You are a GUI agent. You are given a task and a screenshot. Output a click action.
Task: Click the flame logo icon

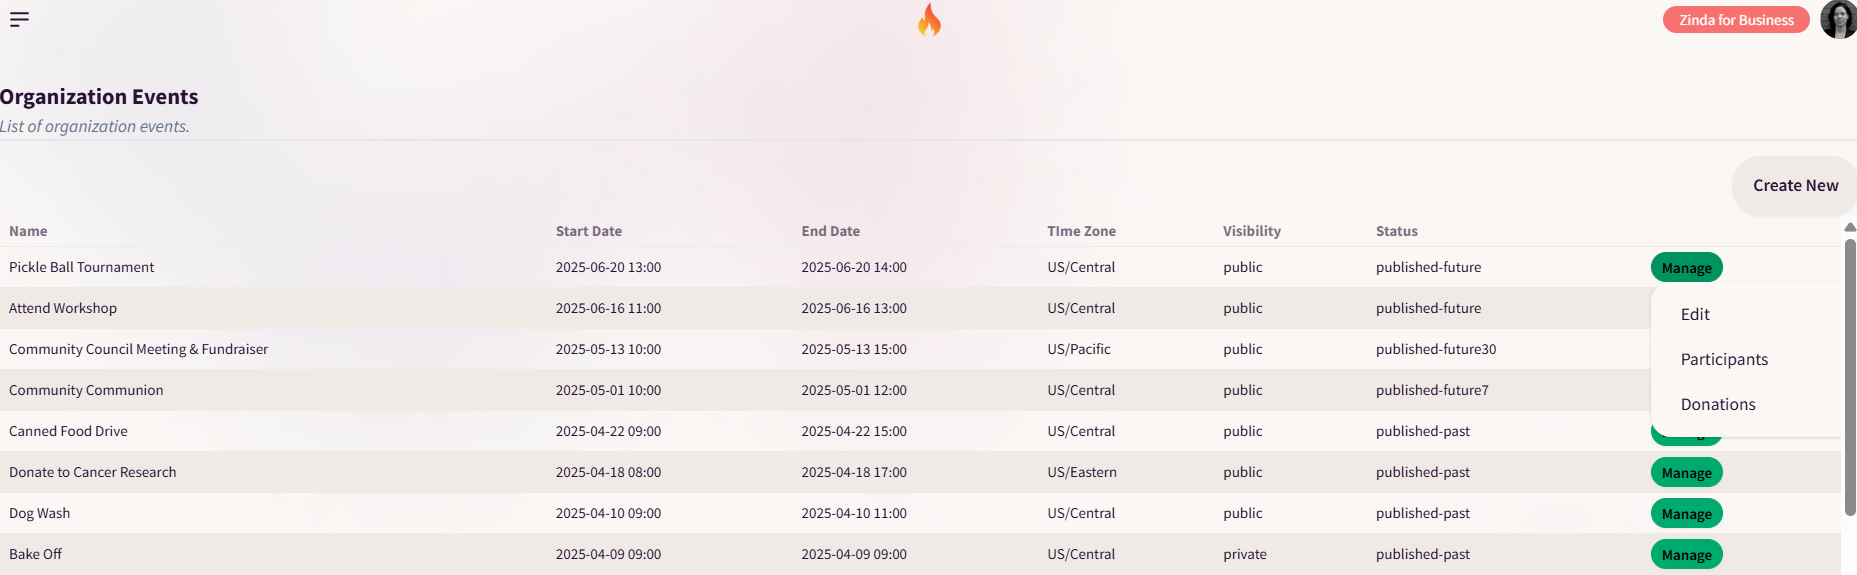pos(930,20)
